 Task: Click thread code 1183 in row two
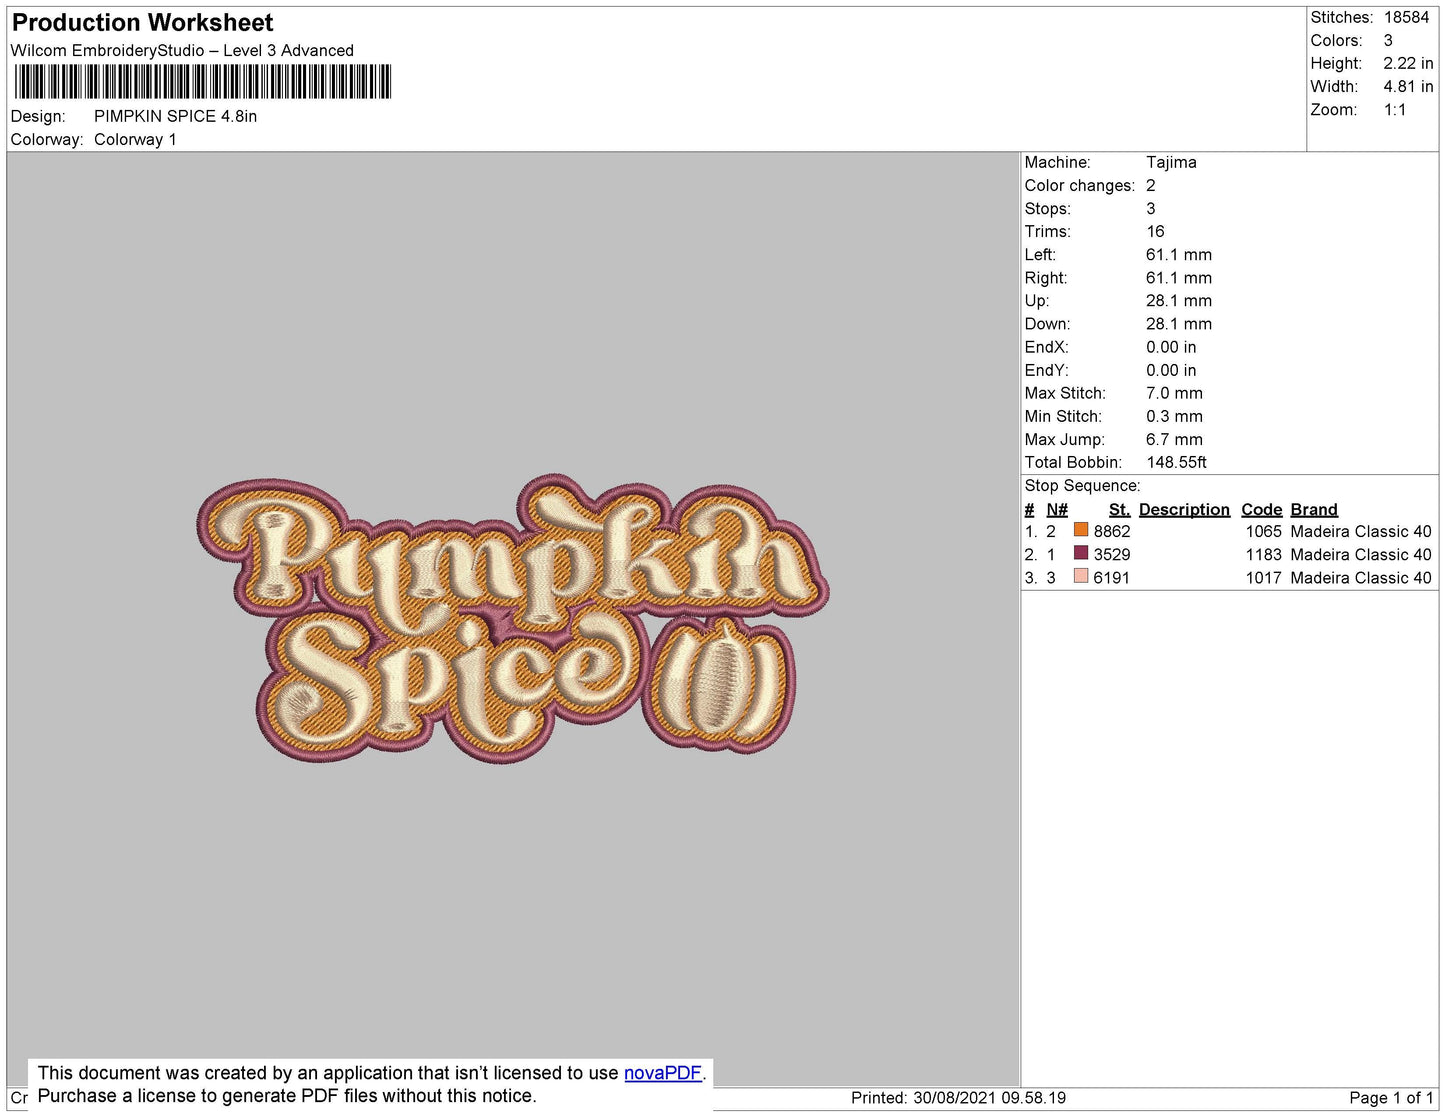(x=1263, y=554)
